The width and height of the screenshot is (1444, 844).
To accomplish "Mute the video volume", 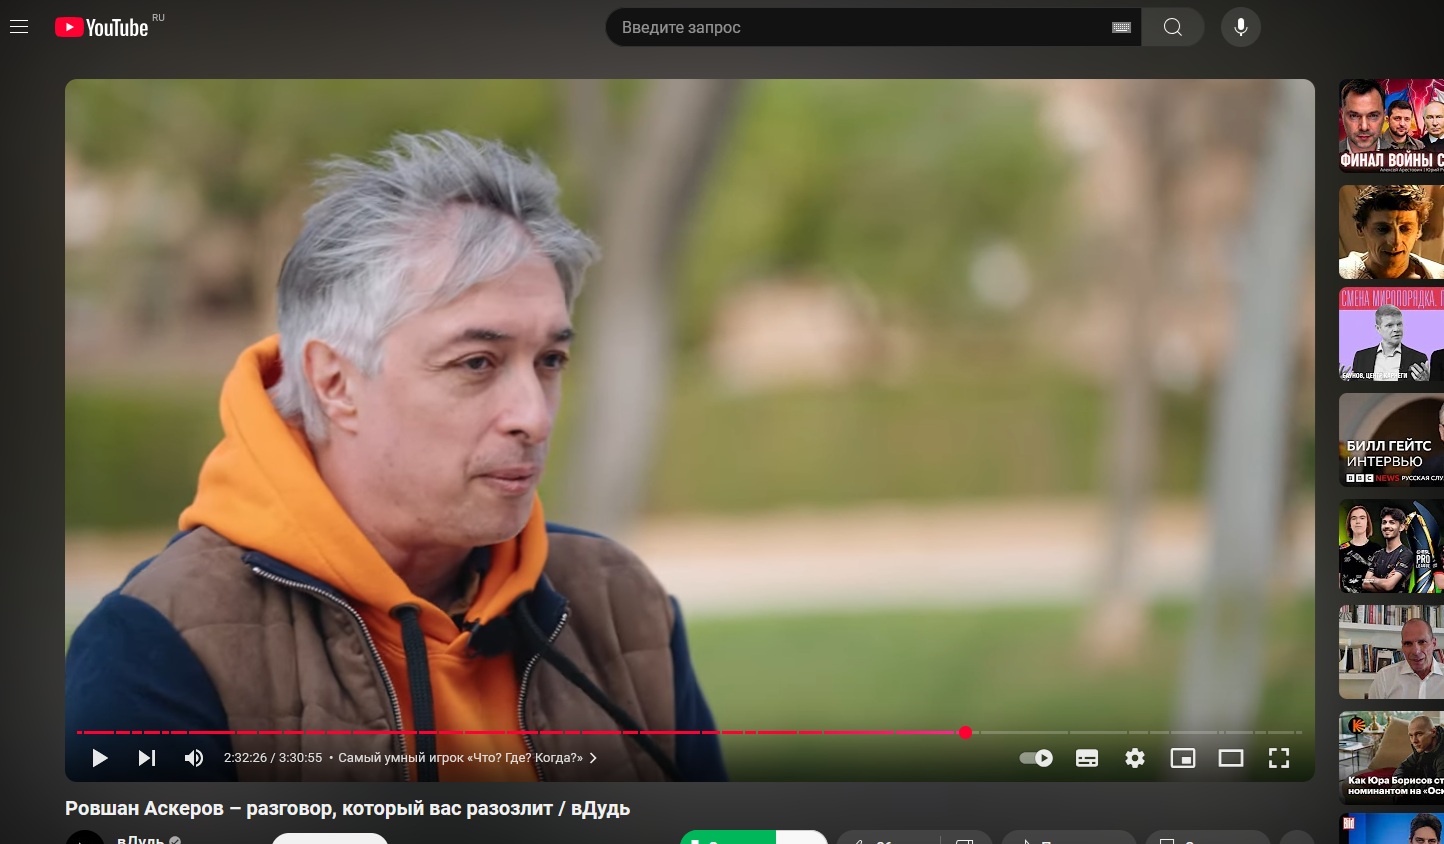I will point(194,758).
